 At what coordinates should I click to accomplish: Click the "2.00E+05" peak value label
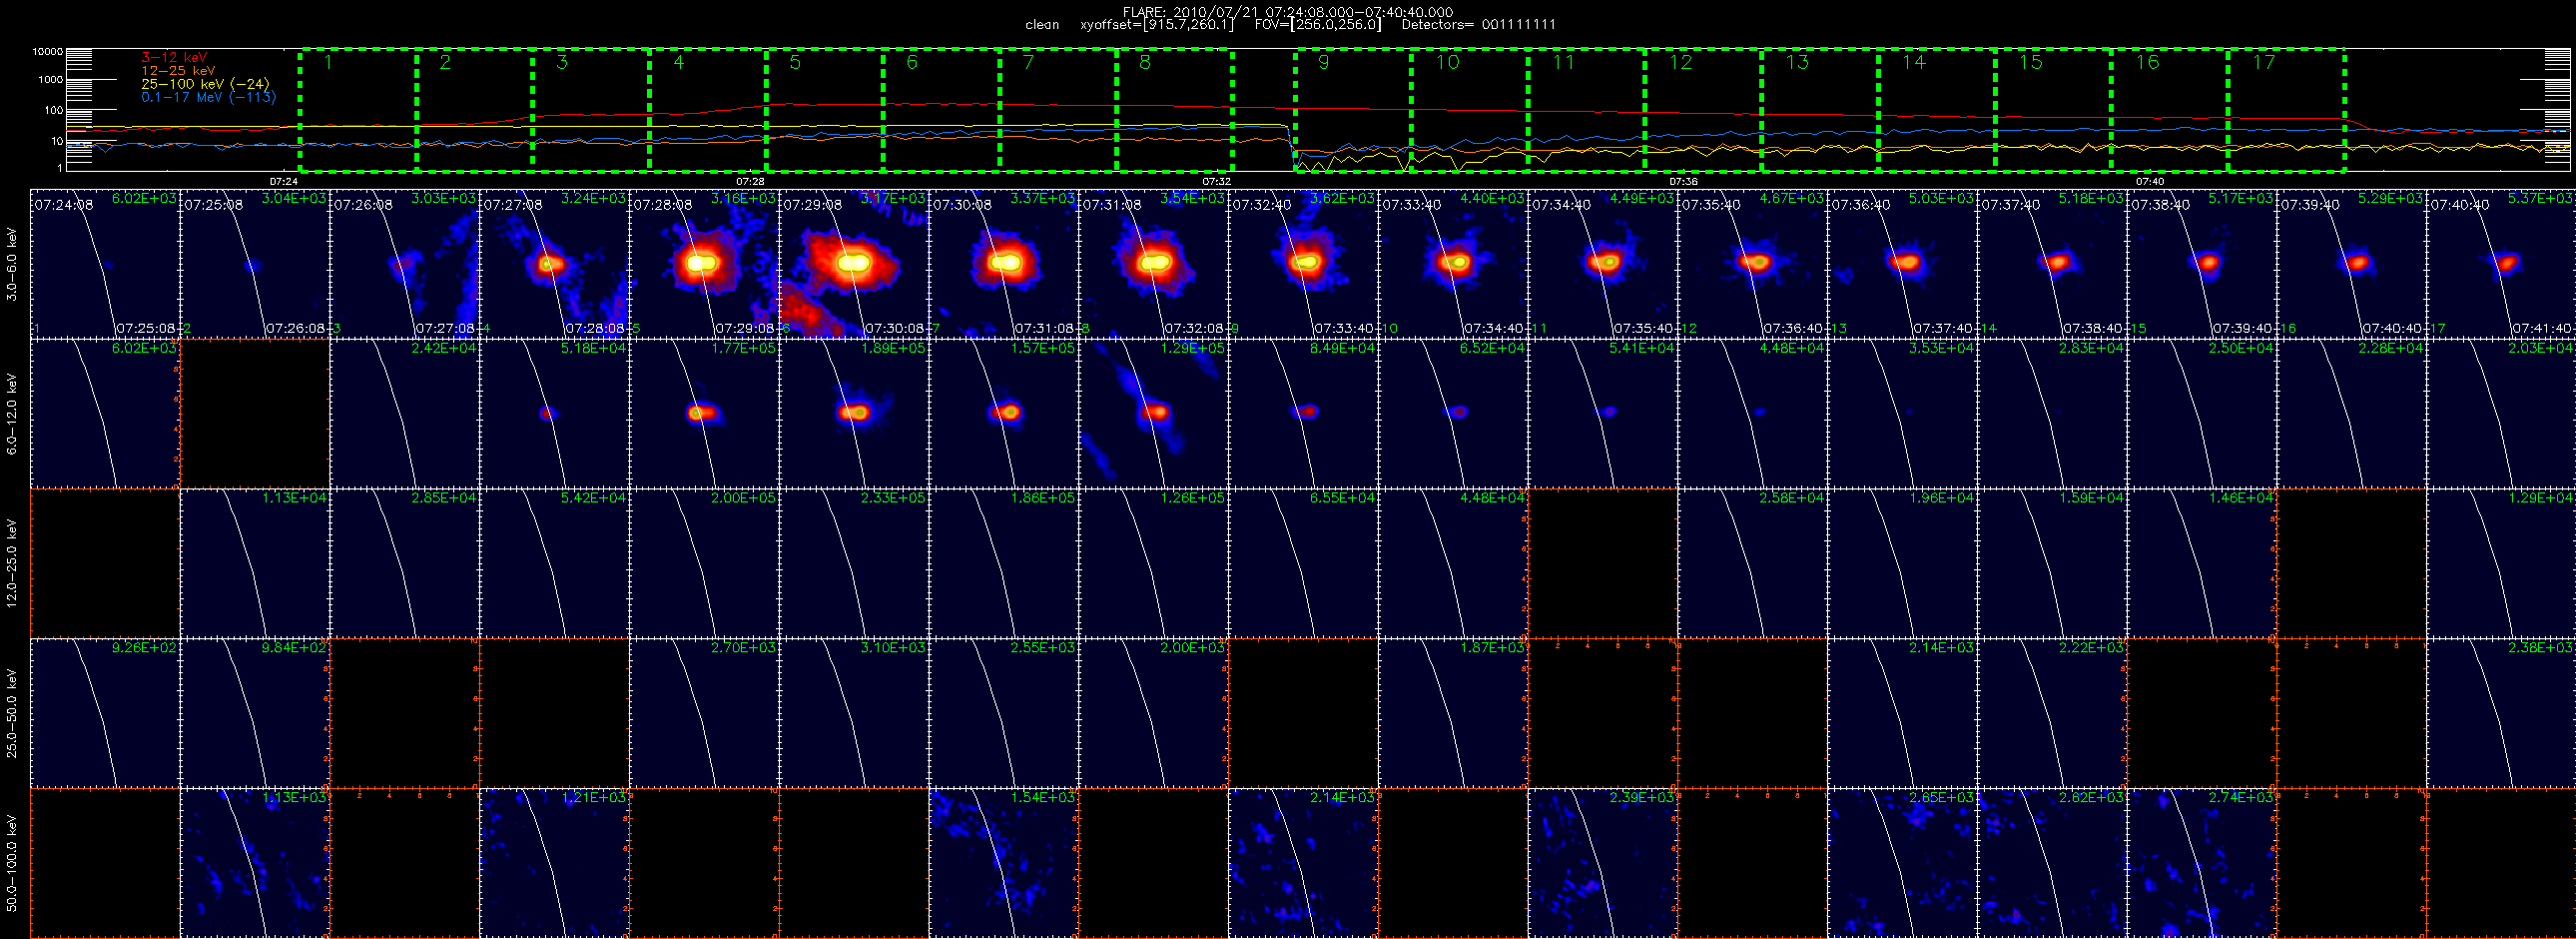coord(744,498)
